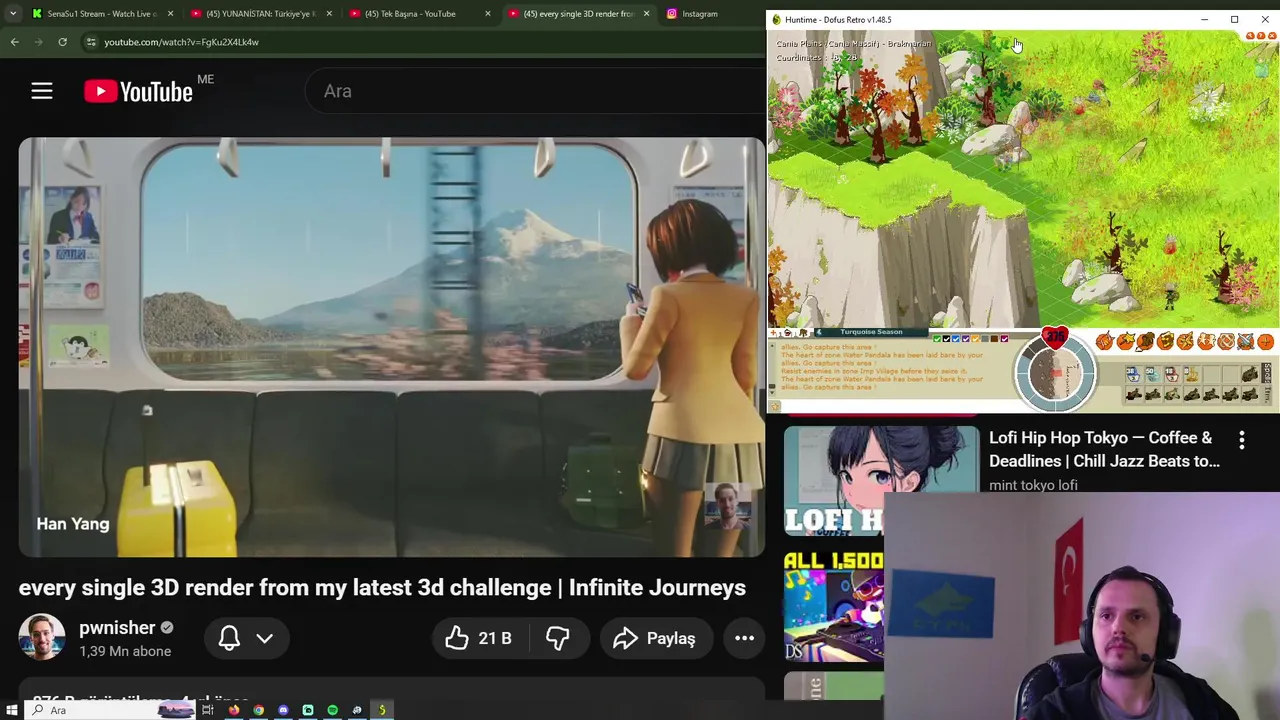Click the Dofus chat scroll down arrow
Viewport: 1280px width, 720px height.
(x=772, y=393)
